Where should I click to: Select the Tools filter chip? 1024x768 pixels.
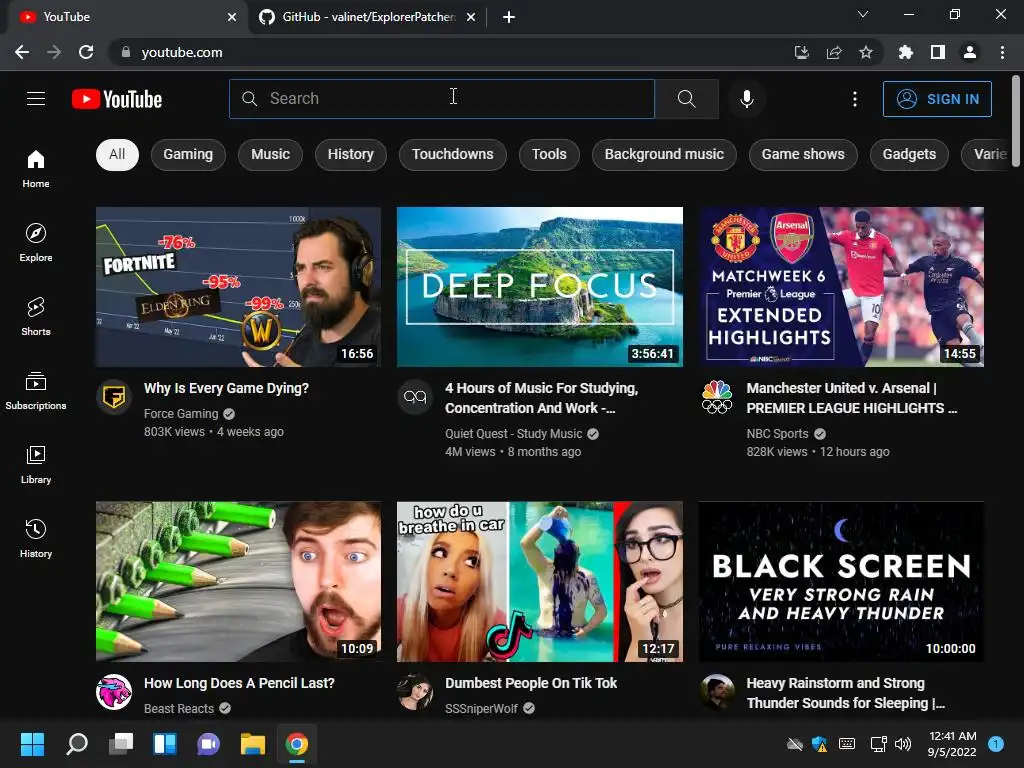549,155
